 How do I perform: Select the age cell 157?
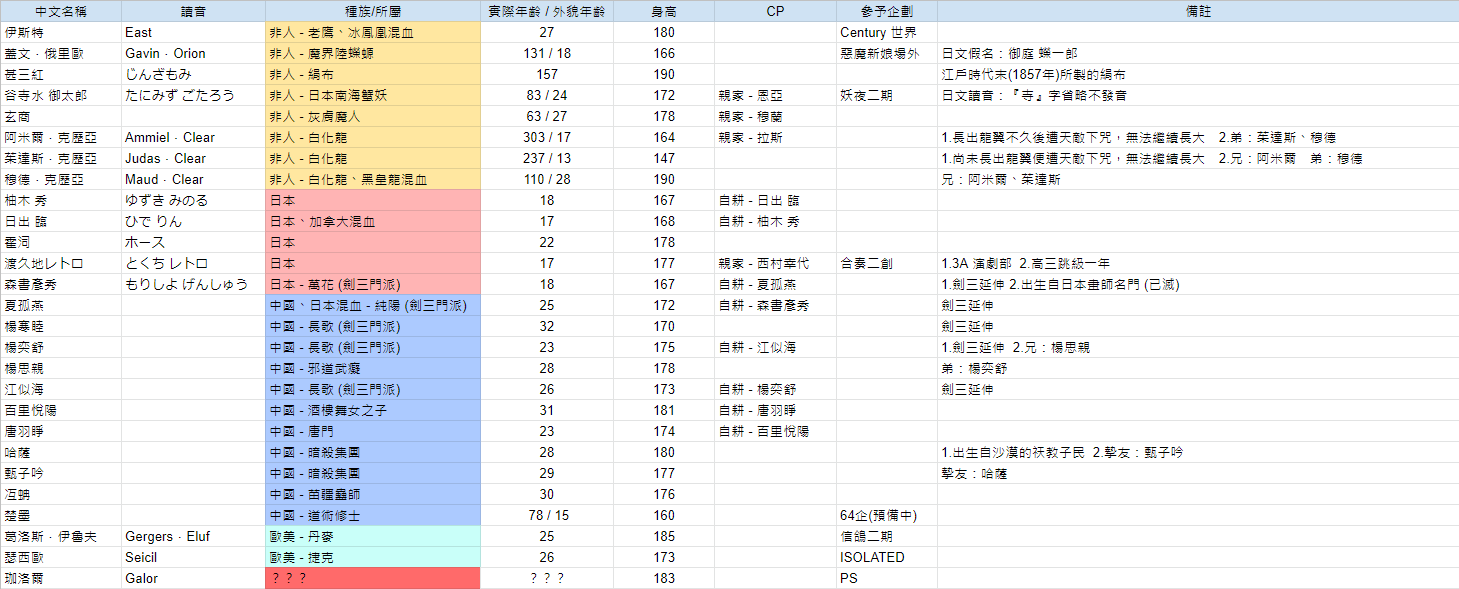(547, 75)
